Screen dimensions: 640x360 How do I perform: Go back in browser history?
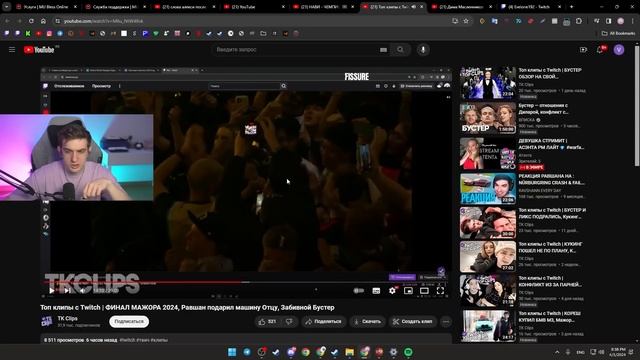(7, 21)
